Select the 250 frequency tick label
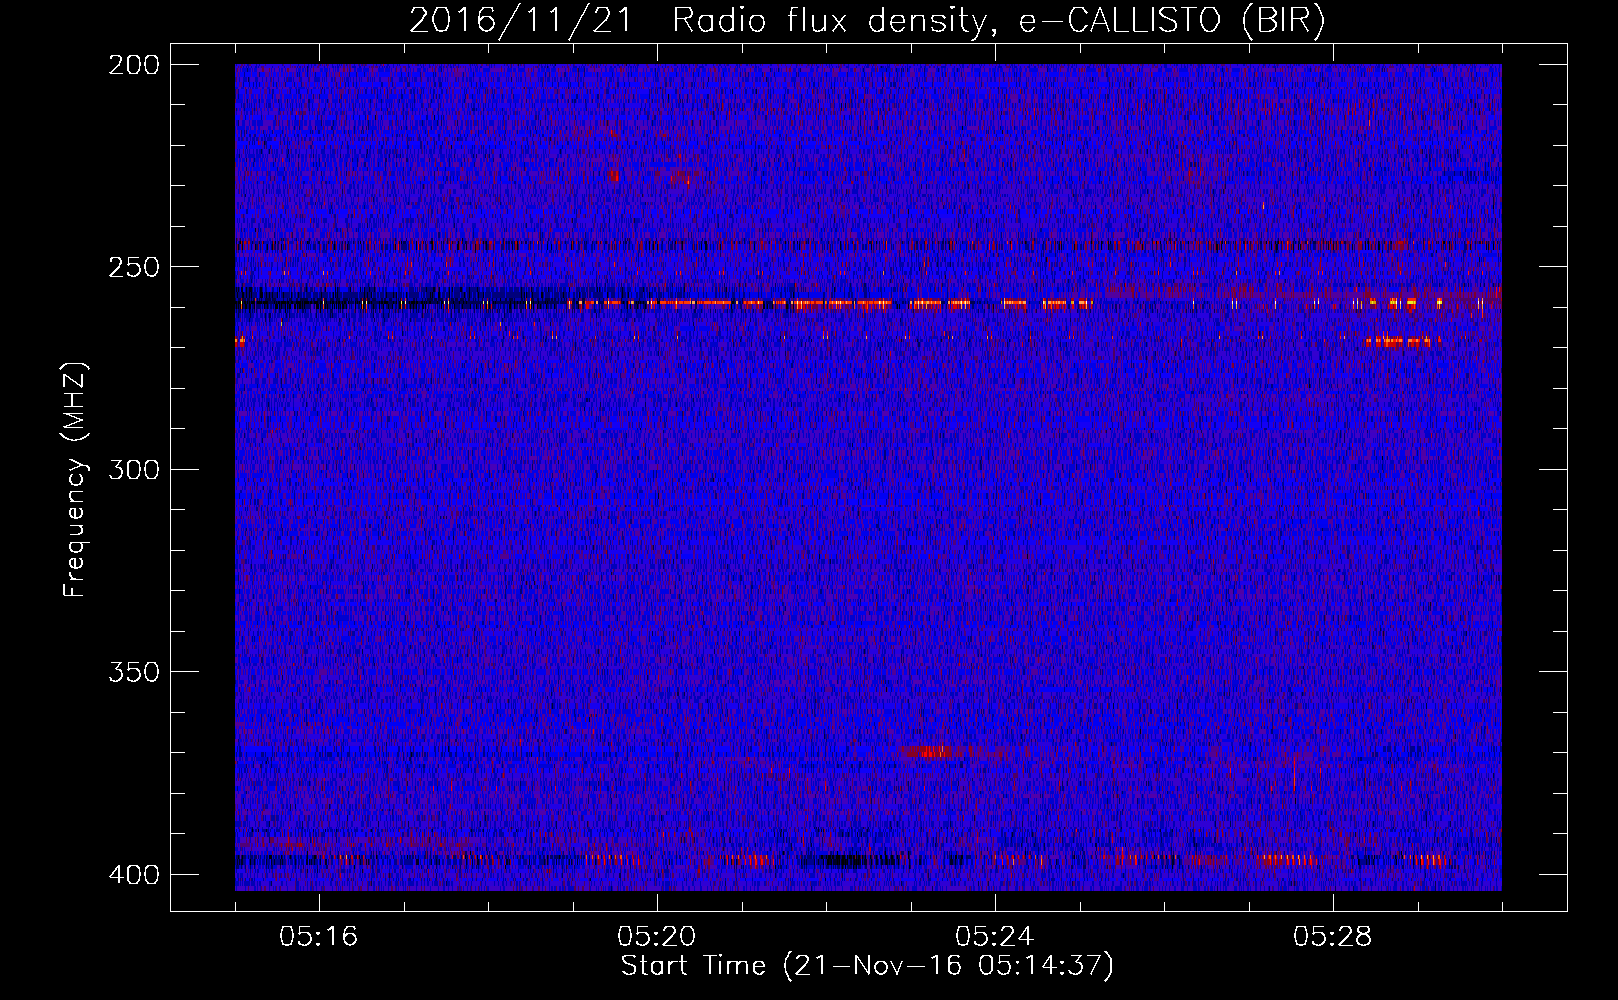 (x=133, y=267)
